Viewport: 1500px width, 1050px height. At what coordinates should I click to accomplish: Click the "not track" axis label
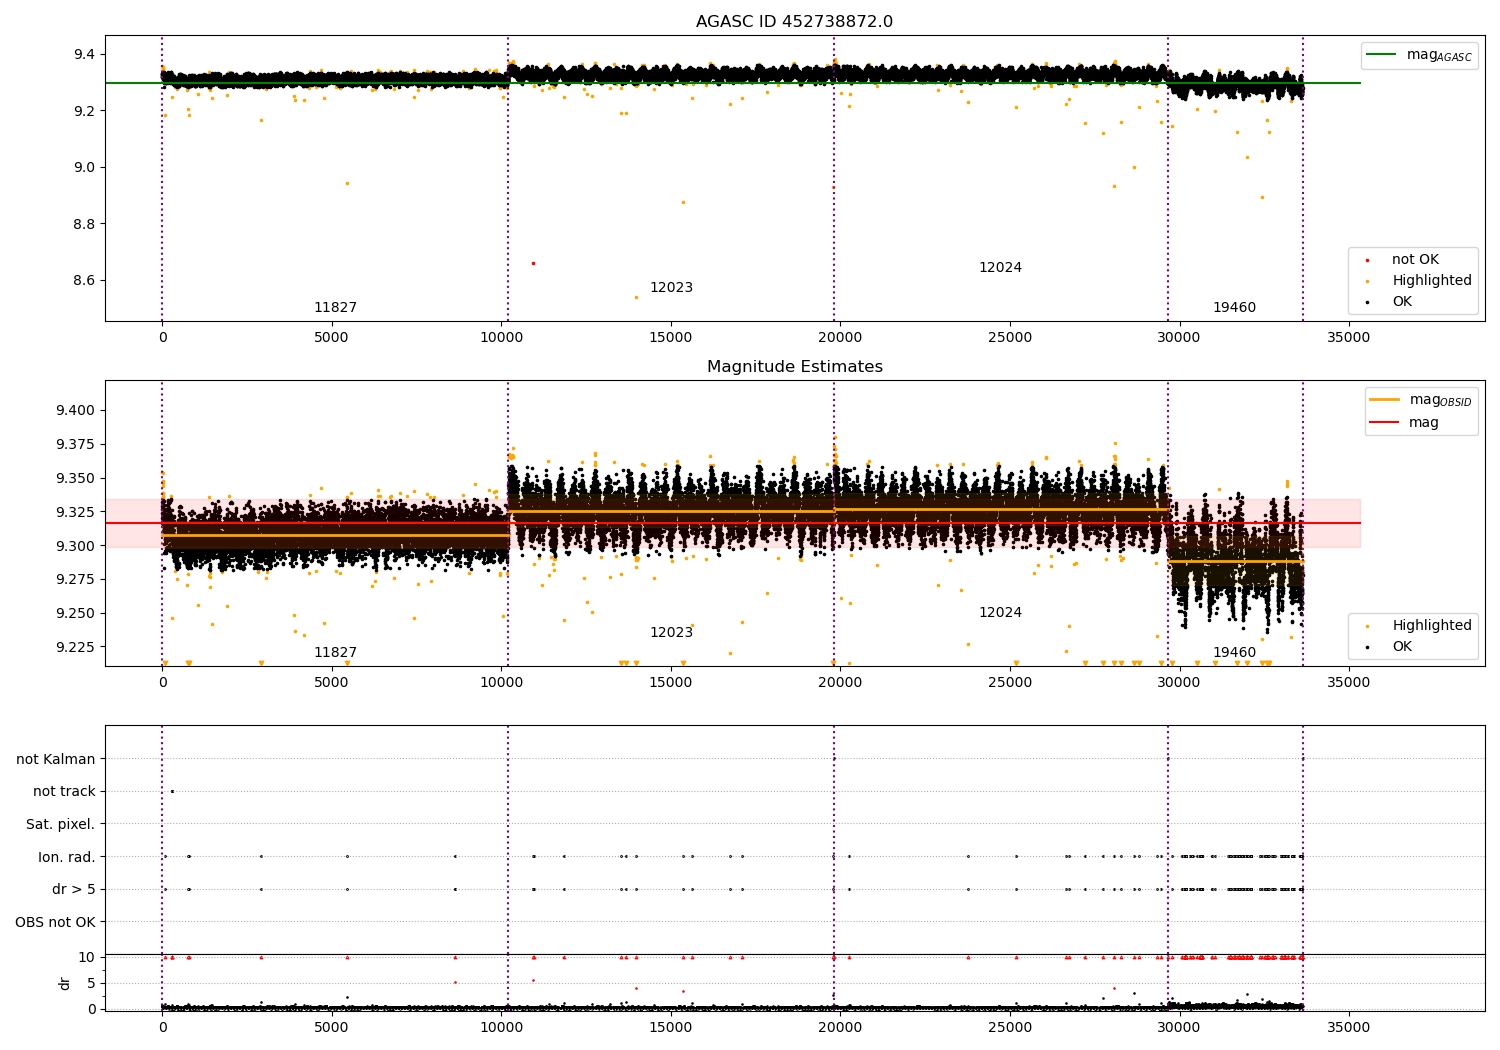64,791
